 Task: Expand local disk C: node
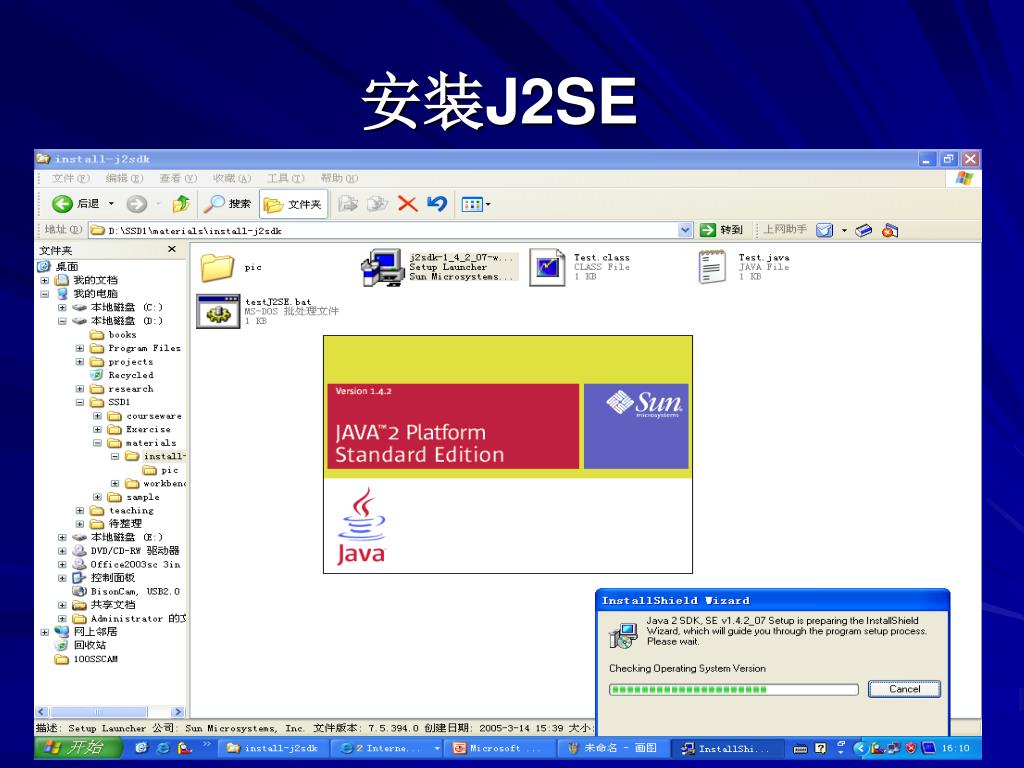click(x=62, y=308)
